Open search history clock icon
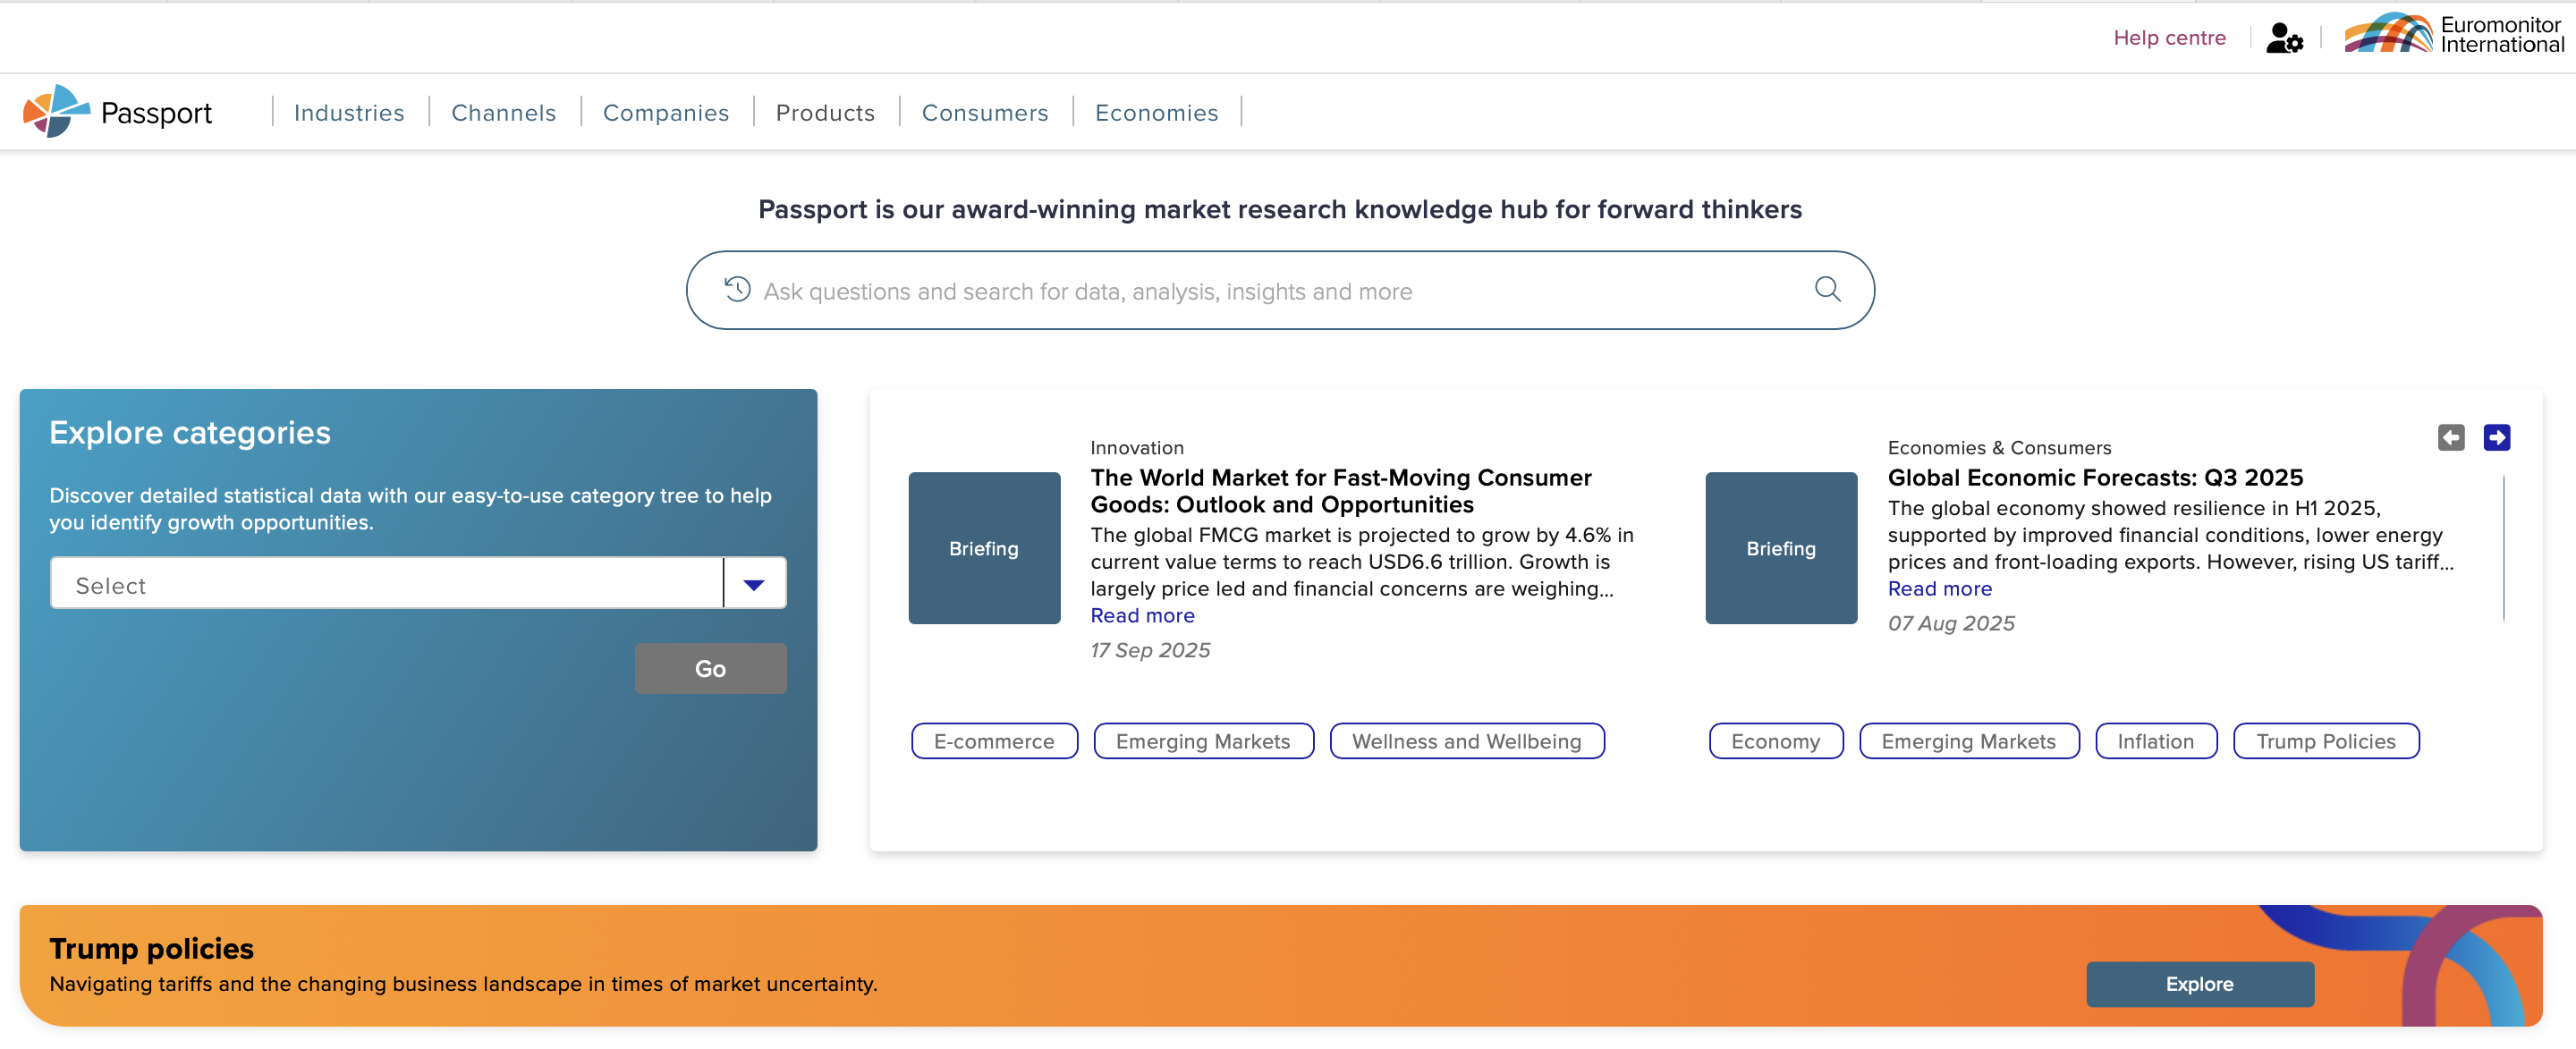2576x1049 pixels. 737,290
